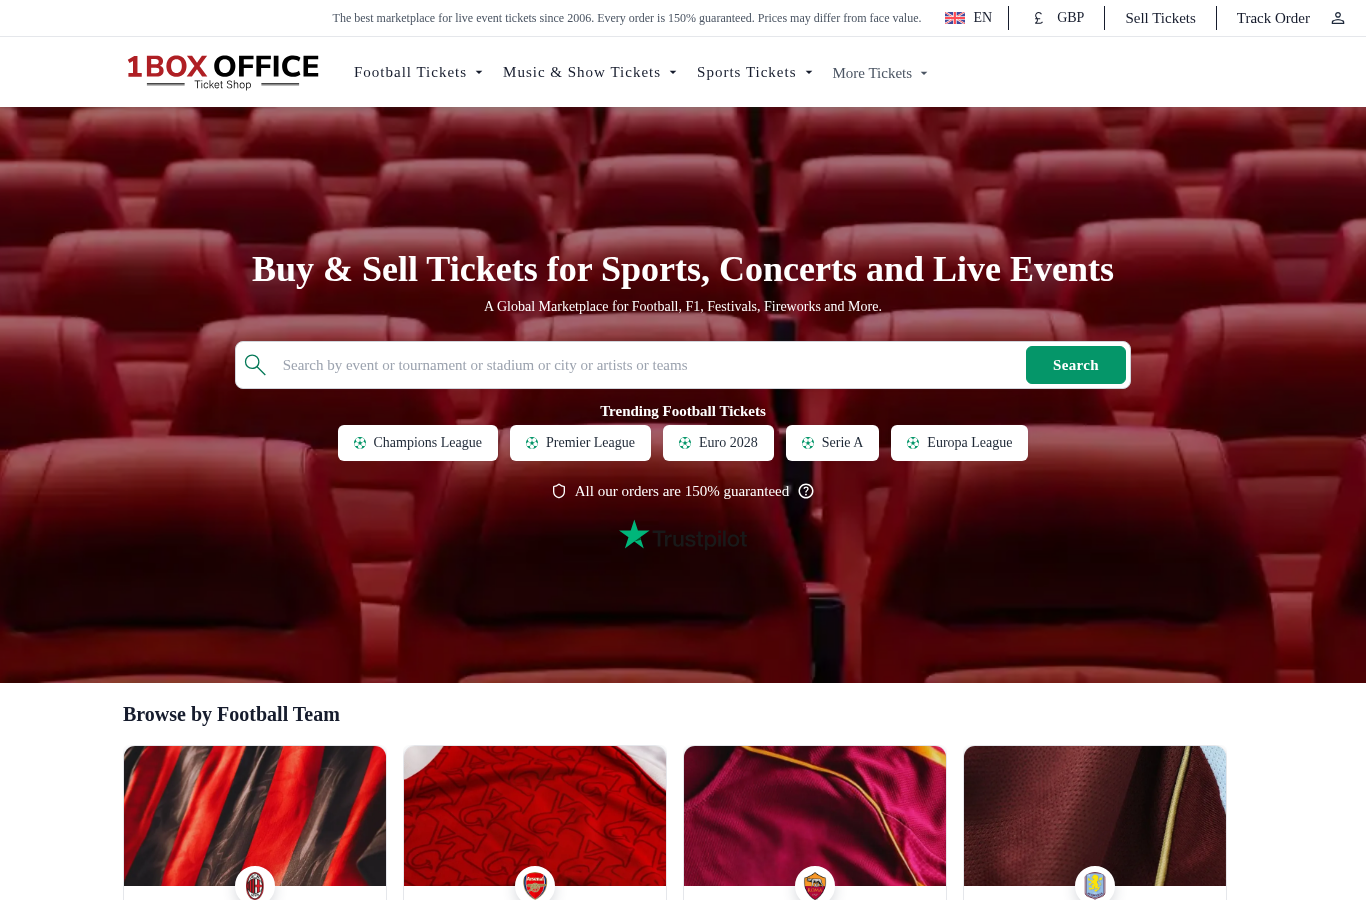Open the Track Order link

1273,18
